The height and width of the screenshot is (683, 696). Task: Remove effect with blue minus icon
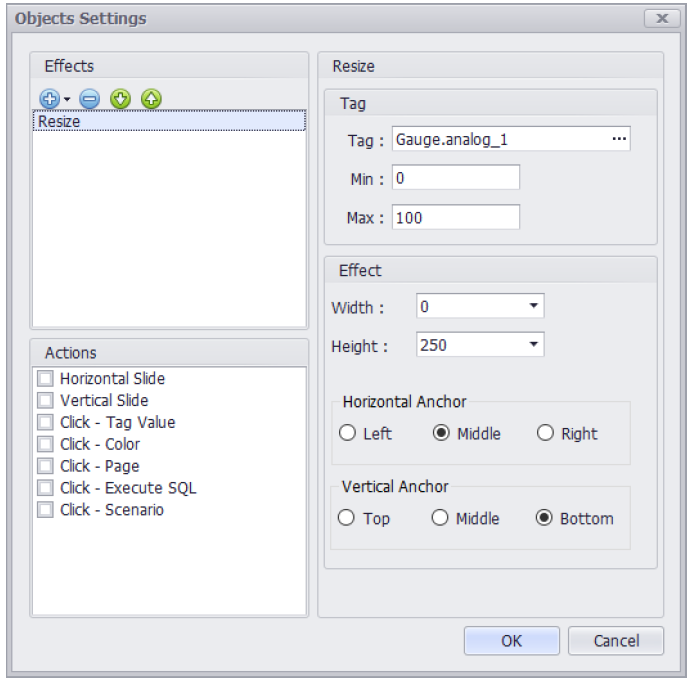click(89, 99)
